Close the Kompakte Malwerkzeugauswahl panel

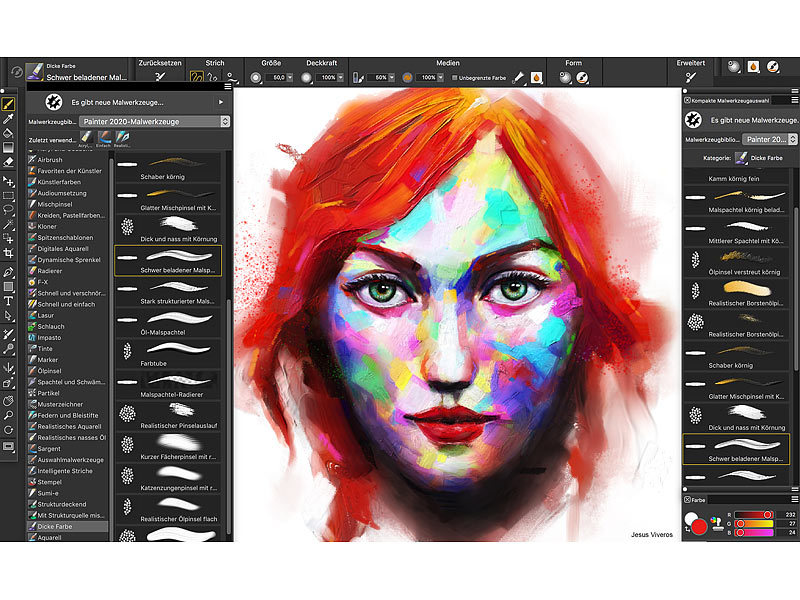(x=687, y=101)
